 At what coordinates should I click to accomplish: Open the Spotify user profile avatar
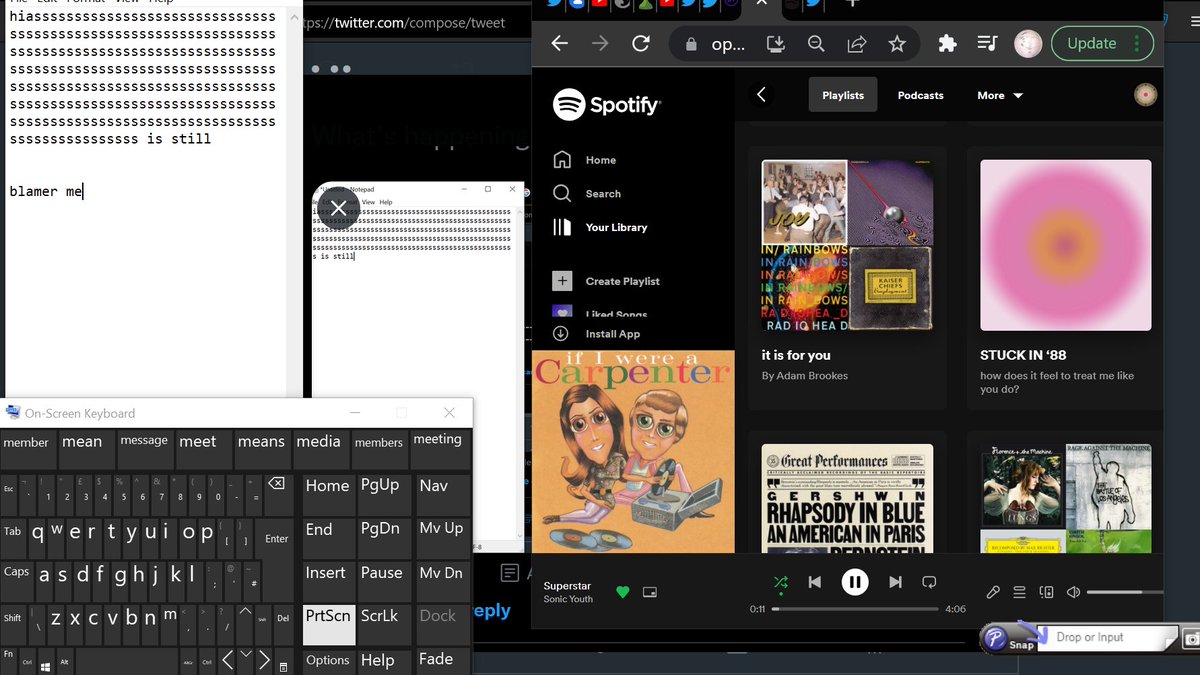pos(1146,95)
